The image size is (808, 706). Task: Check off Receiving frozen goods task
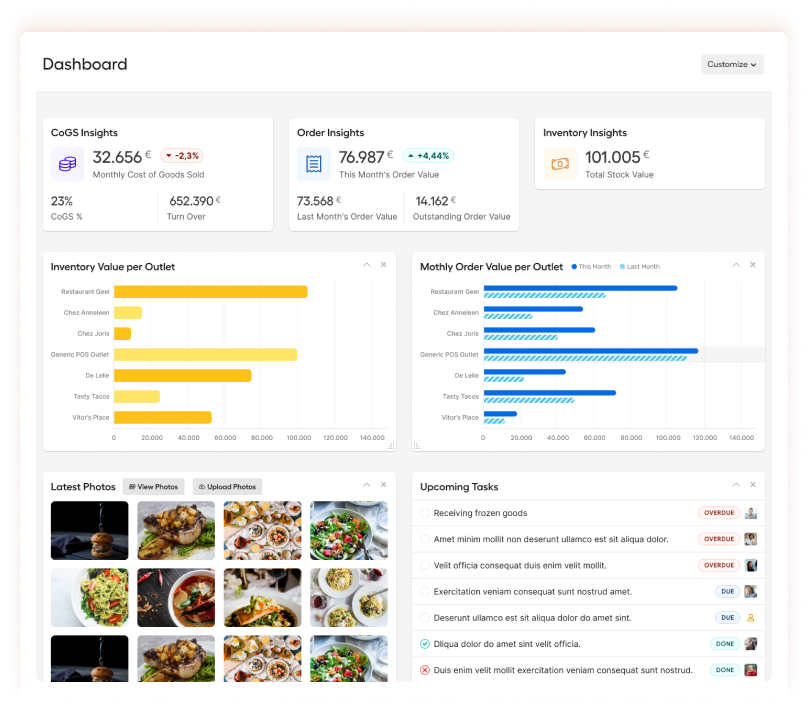click(x=425, y=513)
